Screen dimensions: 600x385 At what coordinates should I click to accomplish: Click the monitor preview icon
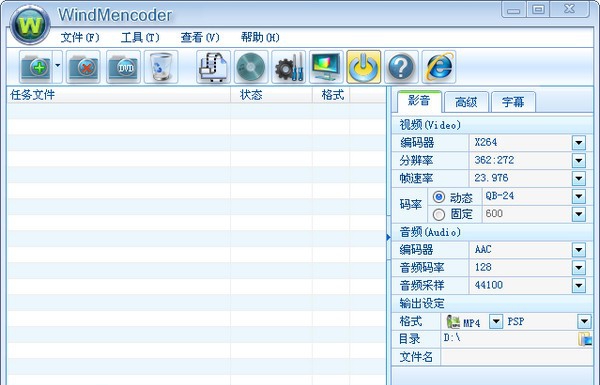(326, 67)
